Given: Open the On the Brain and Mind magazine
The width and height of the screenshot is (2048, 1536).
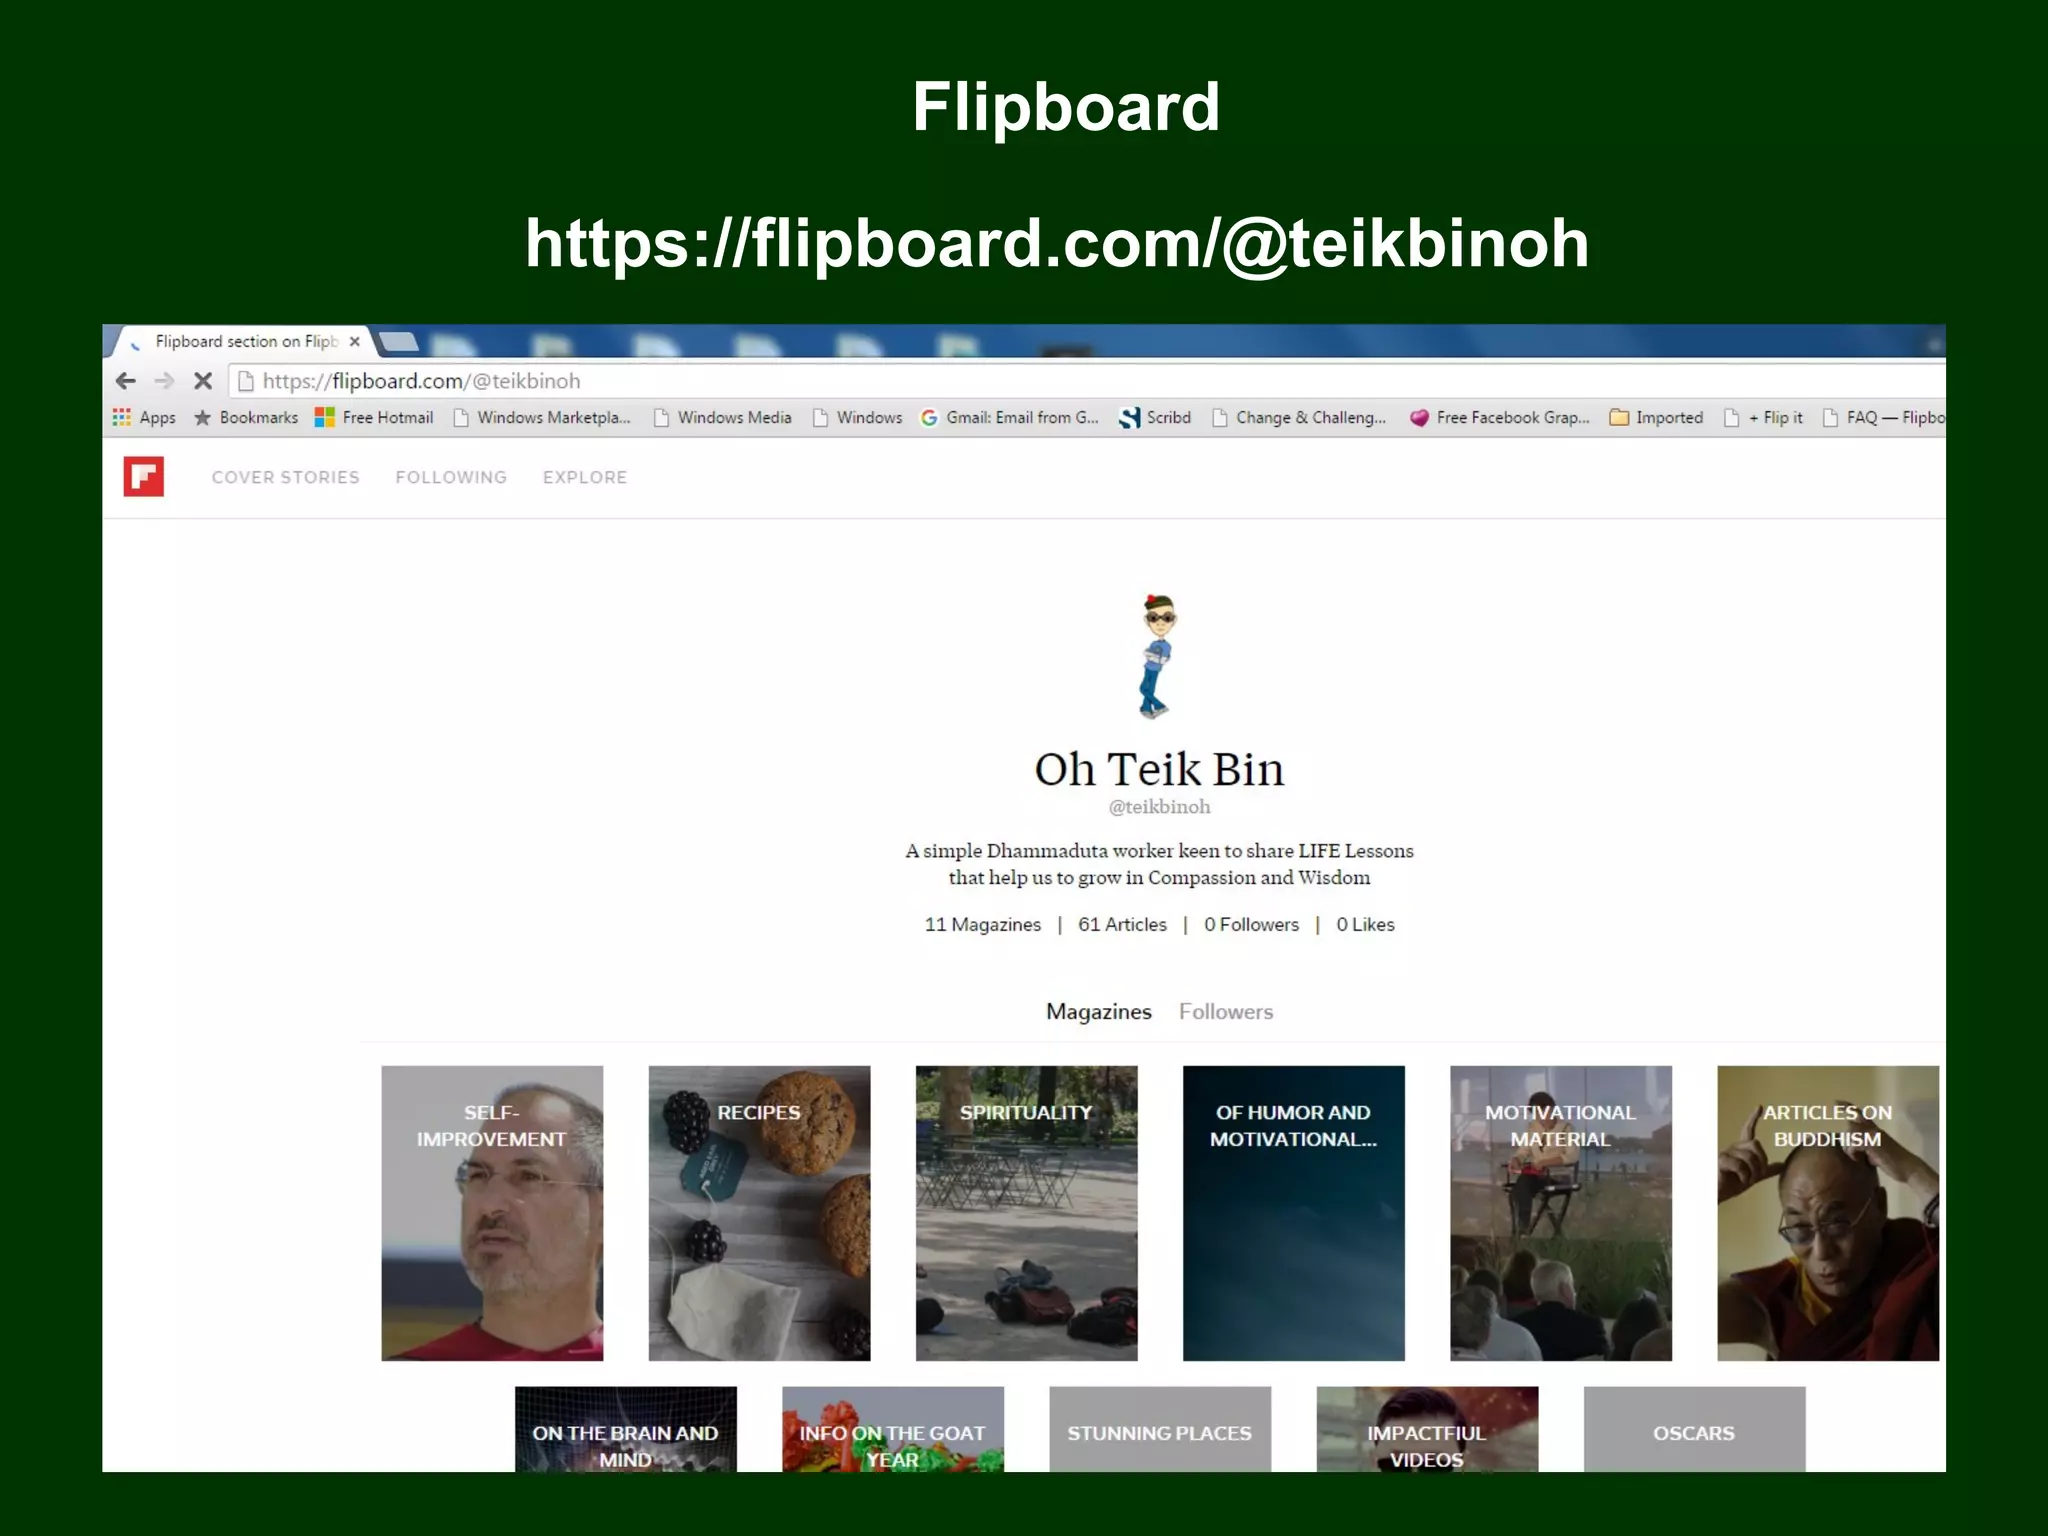Looking at the screenshot, I should coord(626,1429).
